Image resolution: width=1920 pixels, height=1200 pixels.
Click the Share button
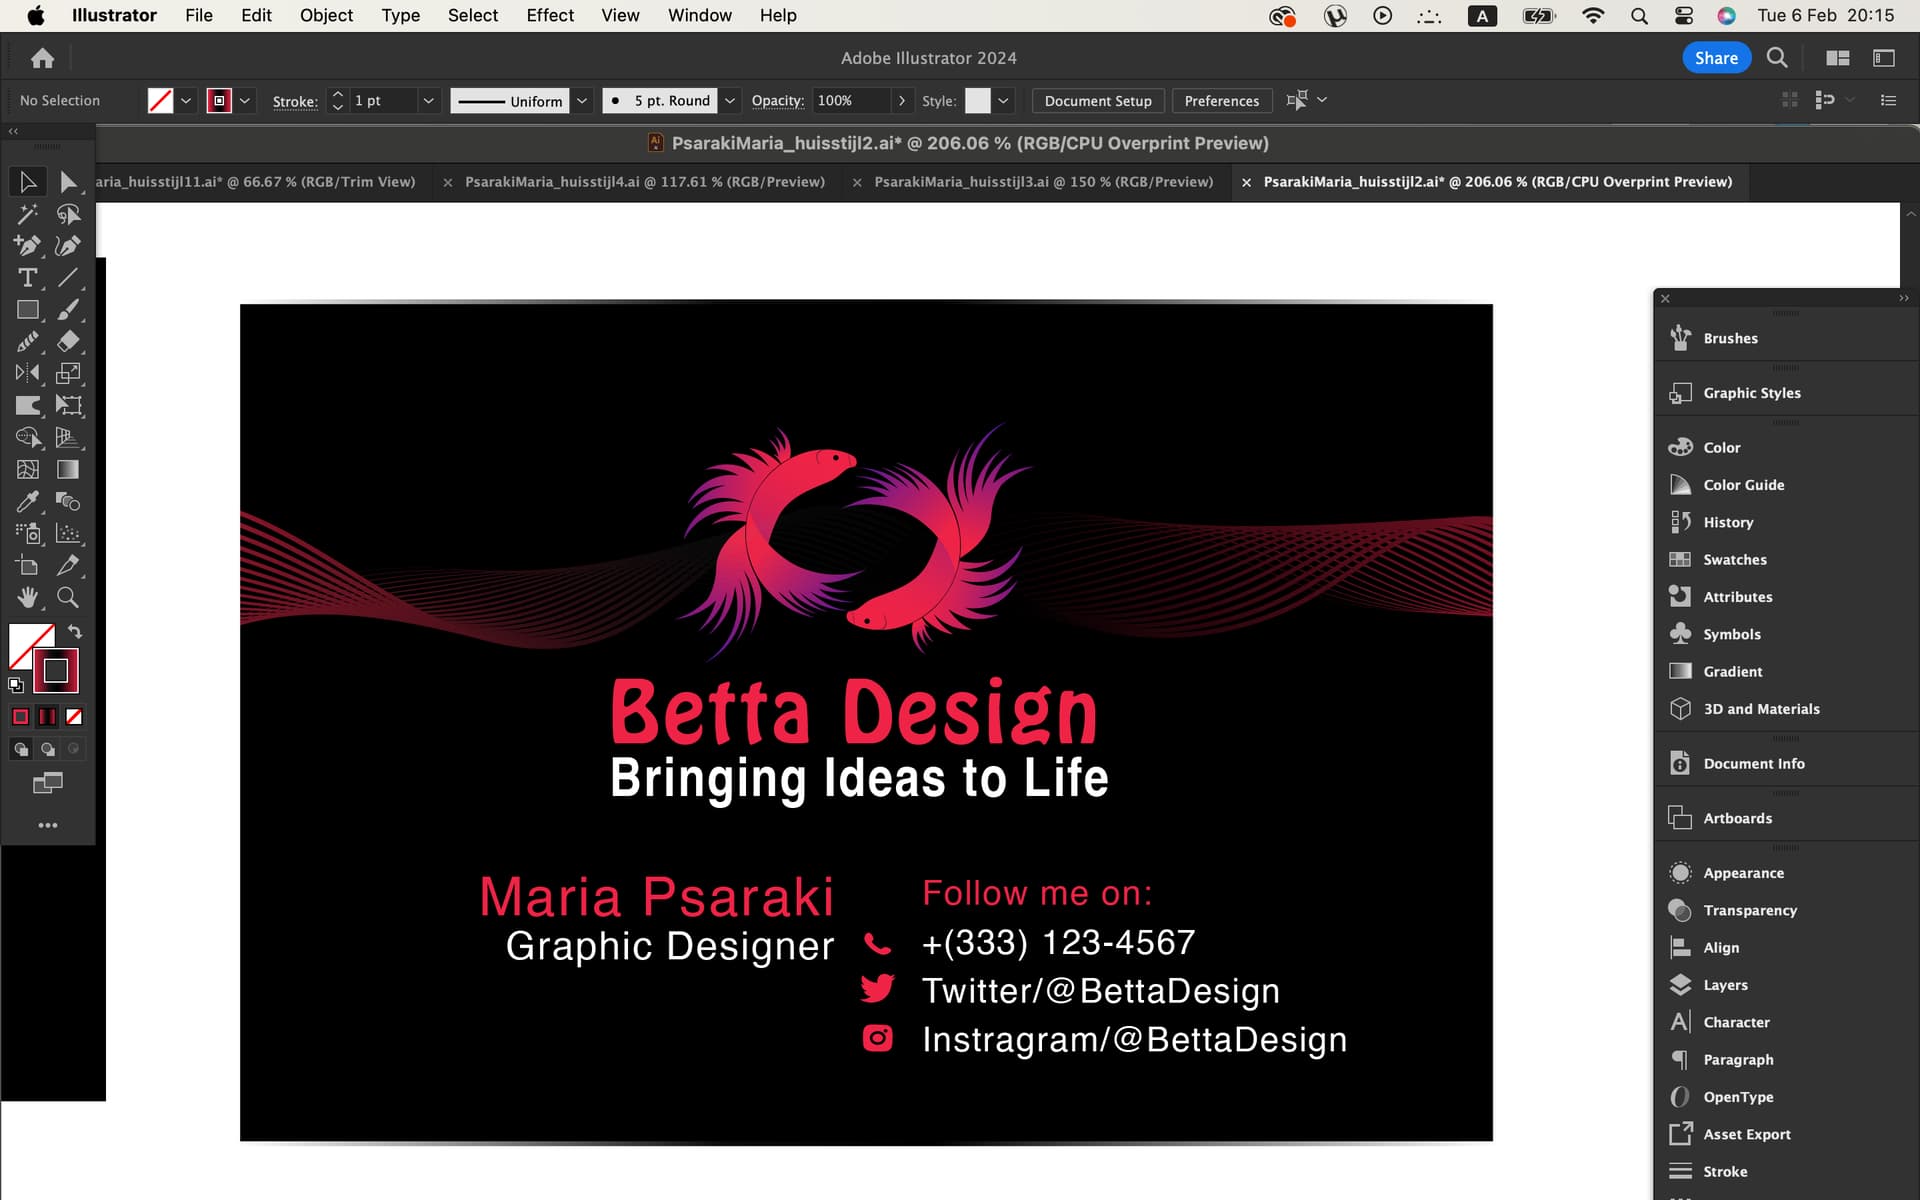(1716, 58)
